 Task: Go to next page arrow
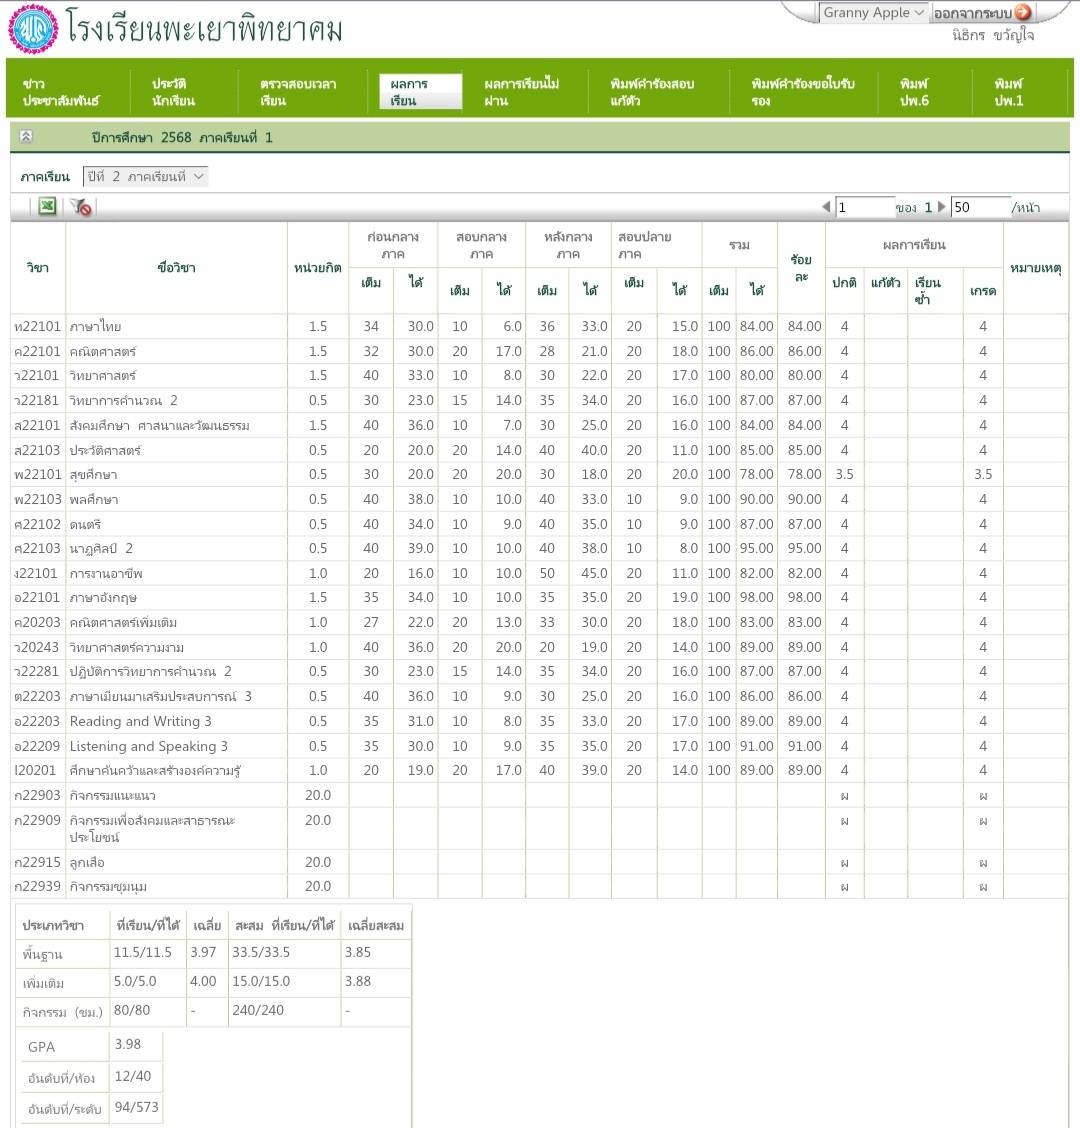coord(941,207)
